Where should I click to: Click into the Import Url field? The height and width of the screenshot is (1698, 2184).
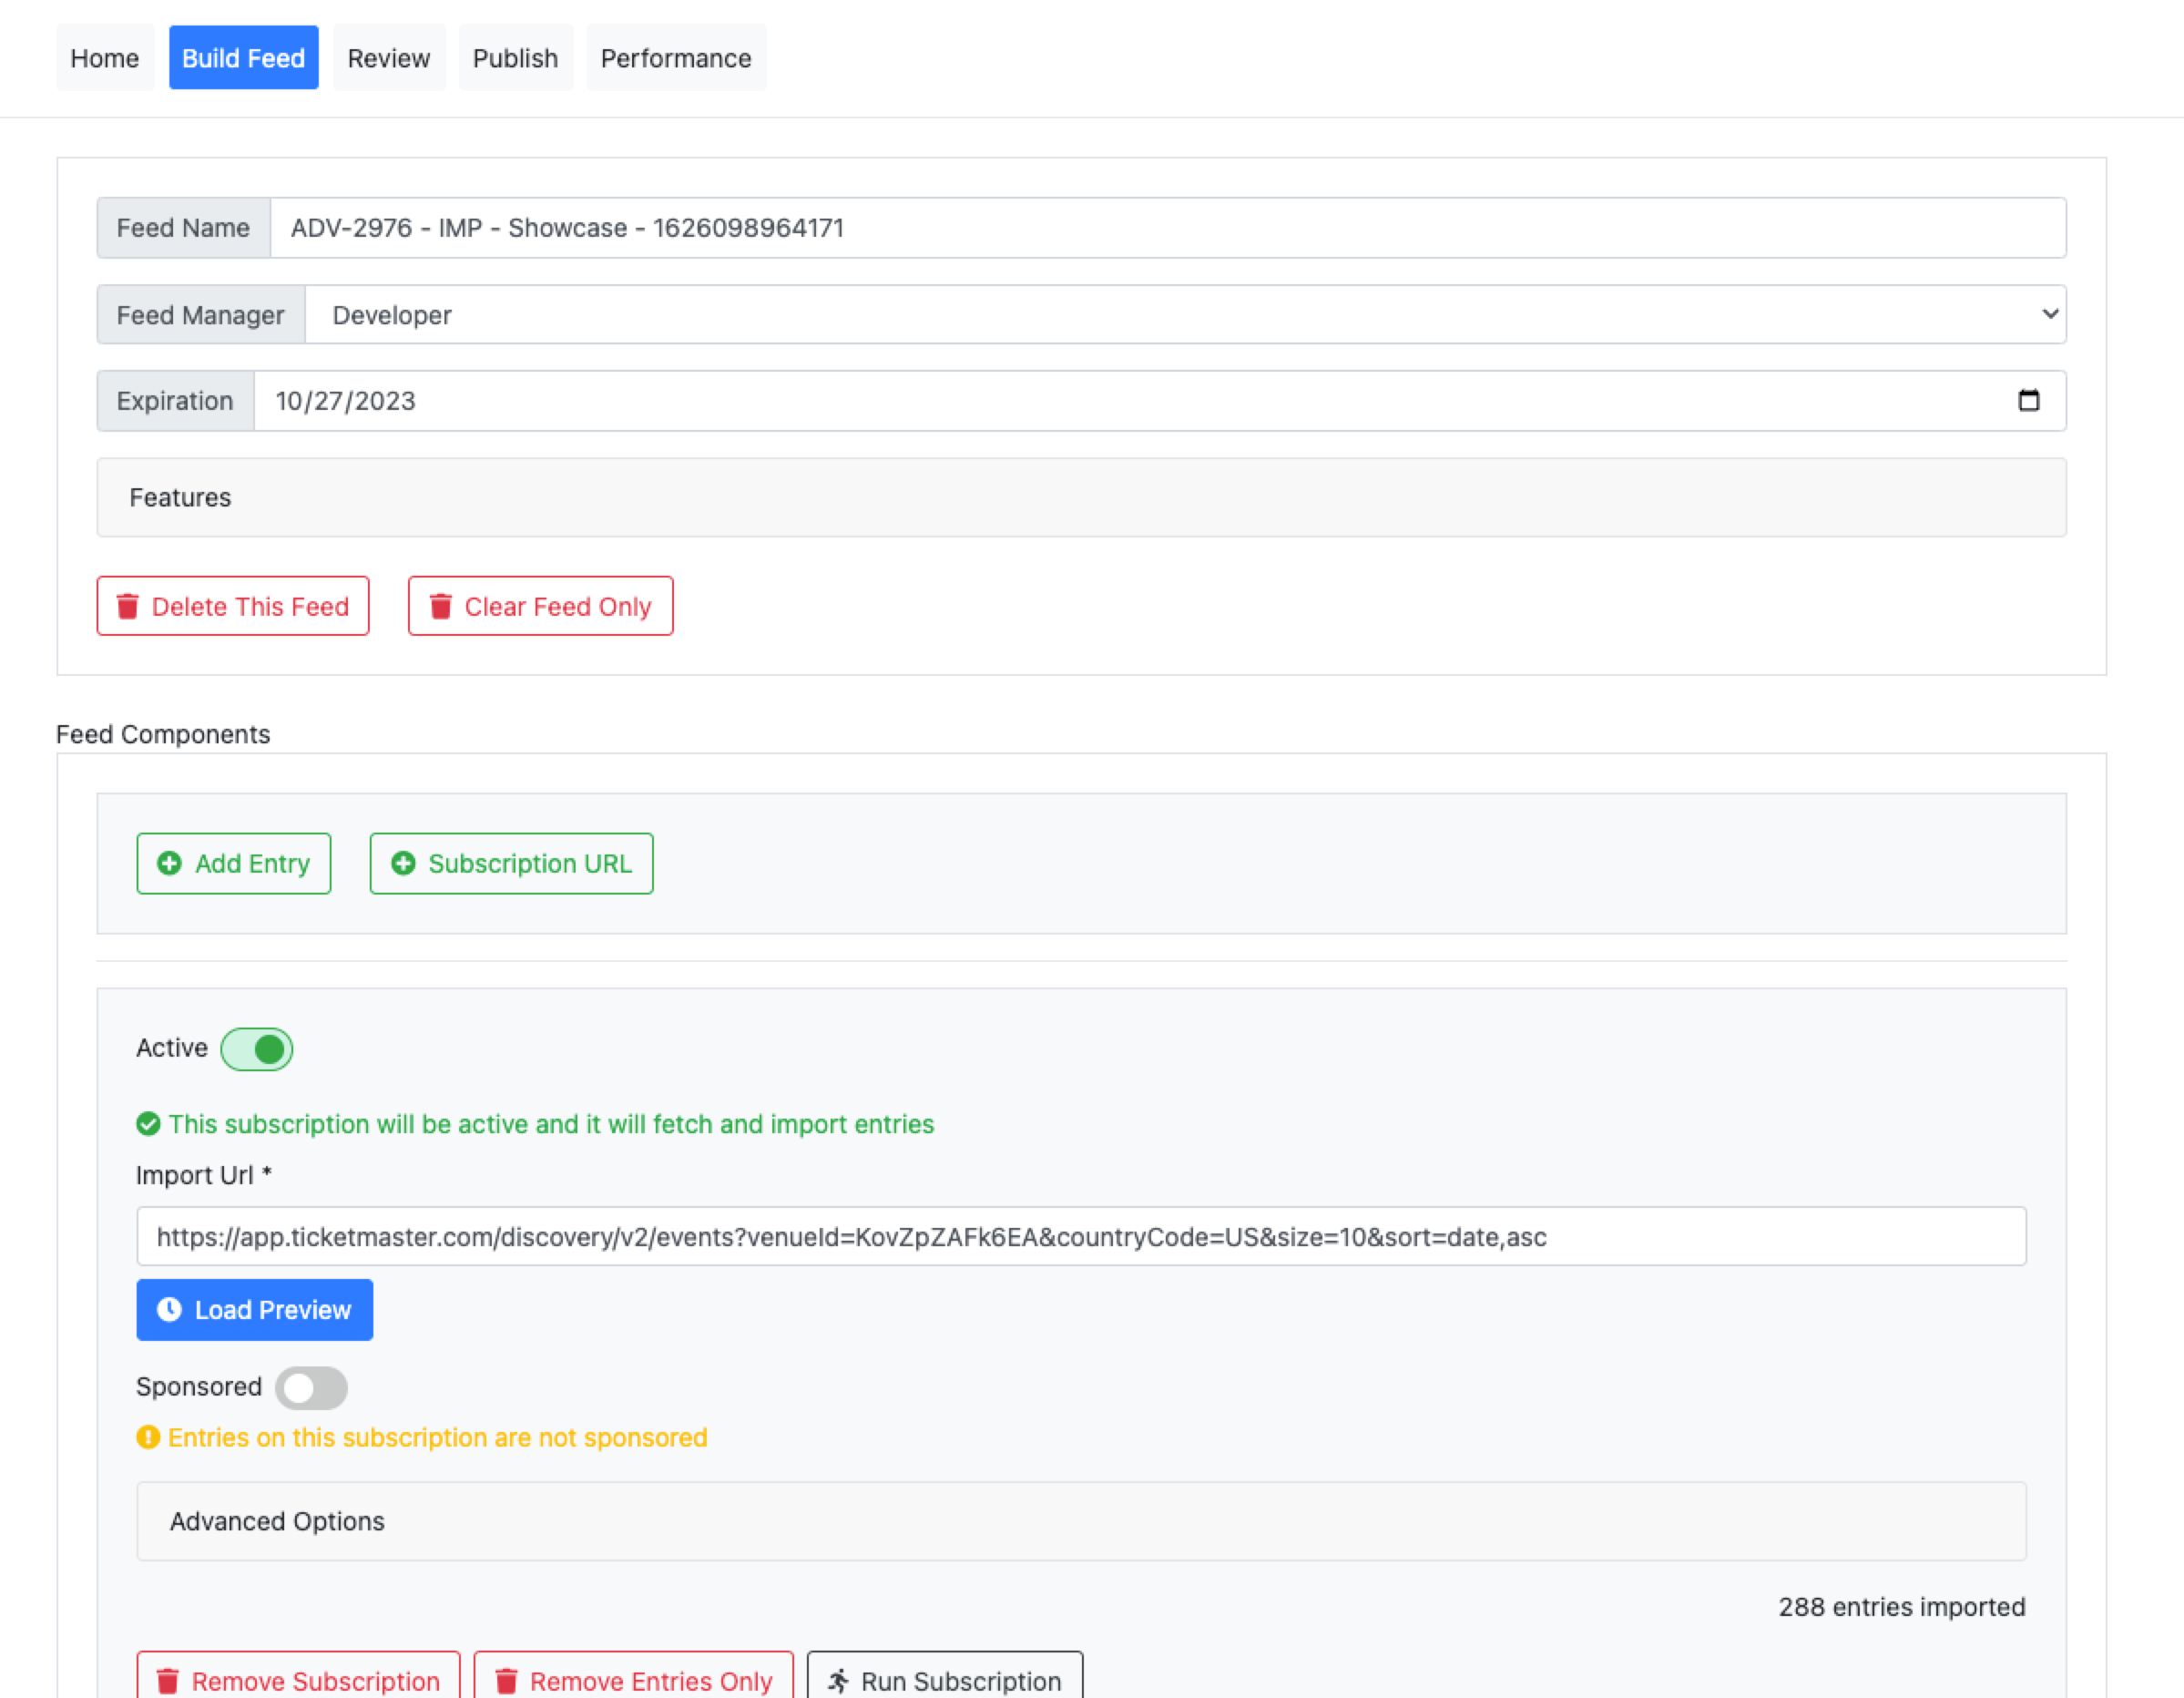click(1080, 1237)
